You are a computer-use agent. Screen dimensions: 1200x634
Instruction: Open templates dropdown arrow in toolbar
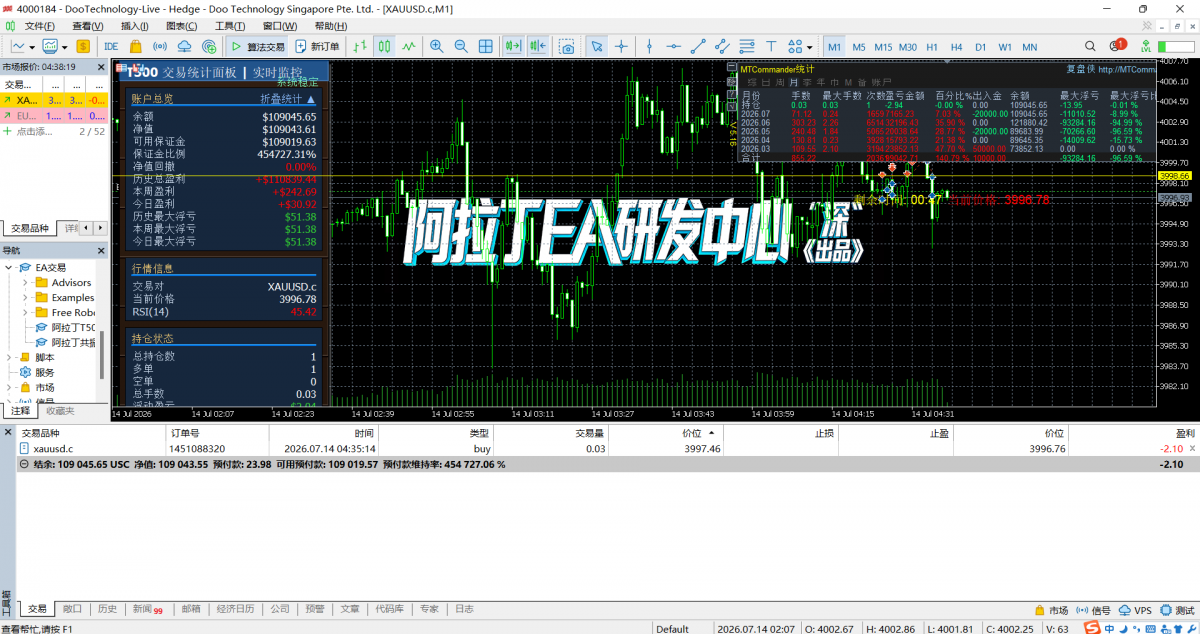pyautogui.click(x=64, y=46)
